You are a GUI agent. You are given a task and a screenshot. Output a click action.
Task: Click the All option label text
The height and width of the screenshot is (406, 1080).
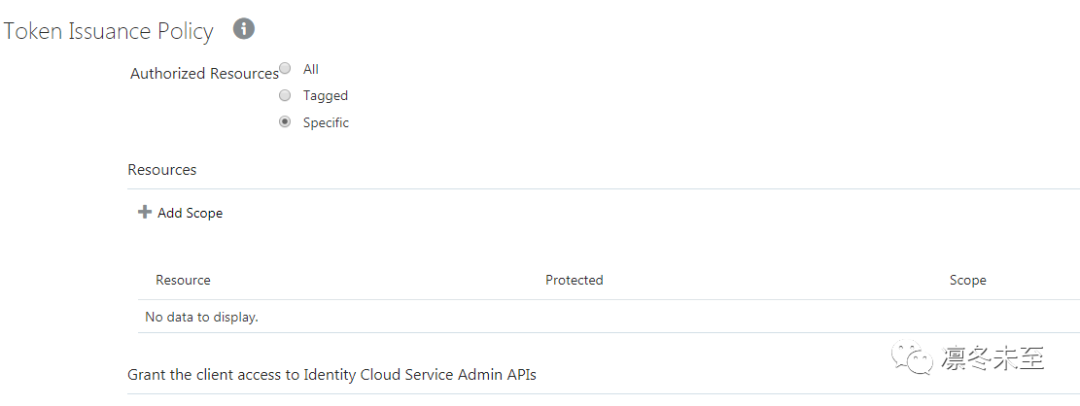tap(311, 69)
